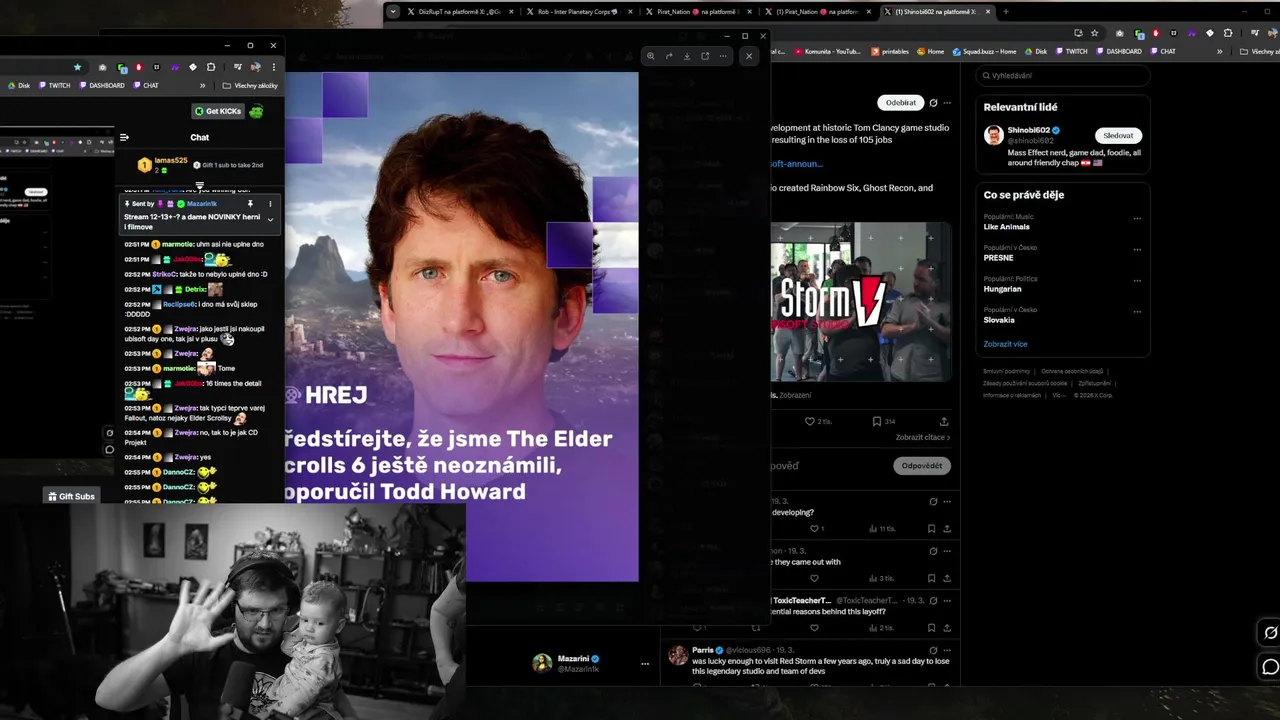The image size is (1280, 720).
Task: Open profile avatar in Kick window toolbar
Action: [x=255, y=67]
